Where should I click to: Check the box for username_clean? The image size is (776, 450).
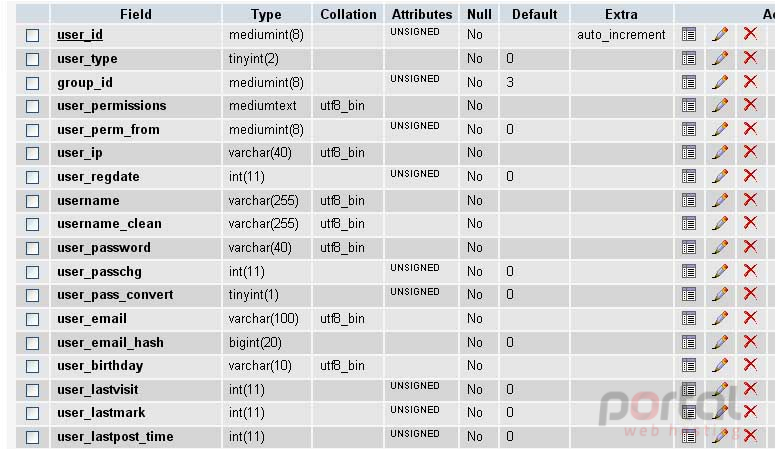pyautogui.click(x=33, y=225)
